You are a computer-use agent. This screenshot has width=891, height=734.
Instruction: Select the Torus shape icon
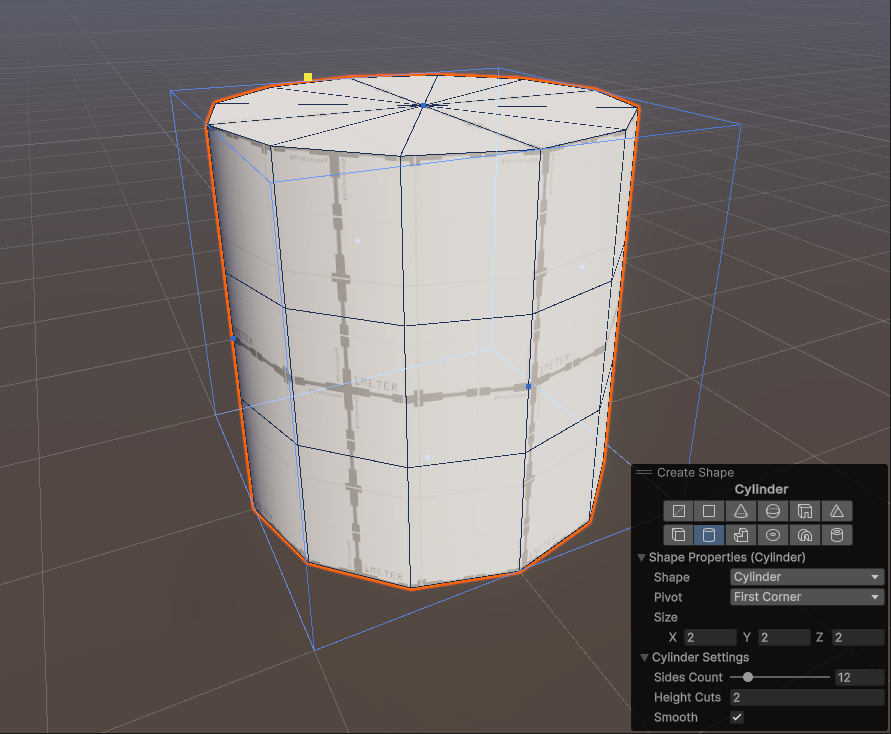773,535
